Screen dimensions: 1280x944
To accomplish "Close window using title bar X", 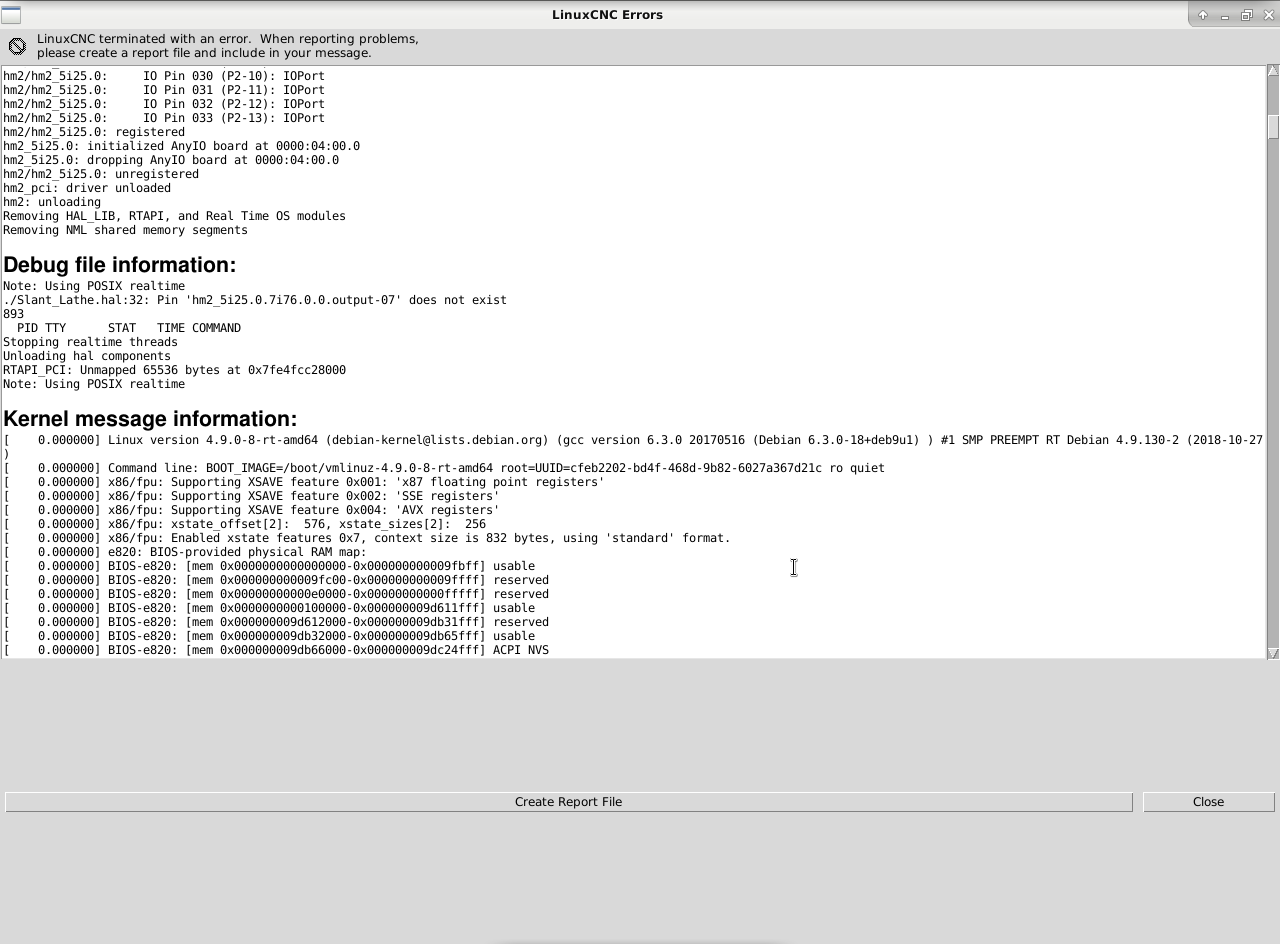I will [1268, 15].
